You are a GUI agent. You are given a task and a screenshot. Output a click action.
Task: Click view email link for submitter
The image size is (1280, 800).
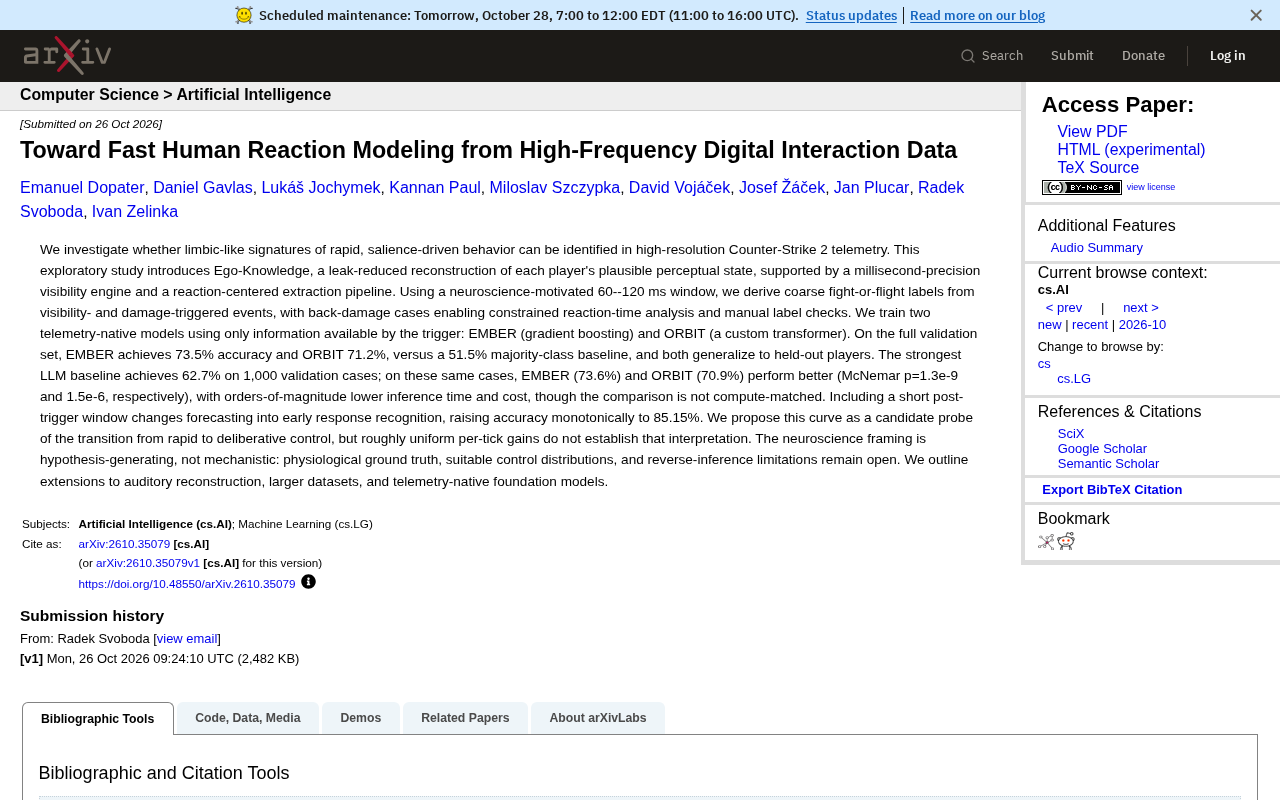tap(187, 639)
